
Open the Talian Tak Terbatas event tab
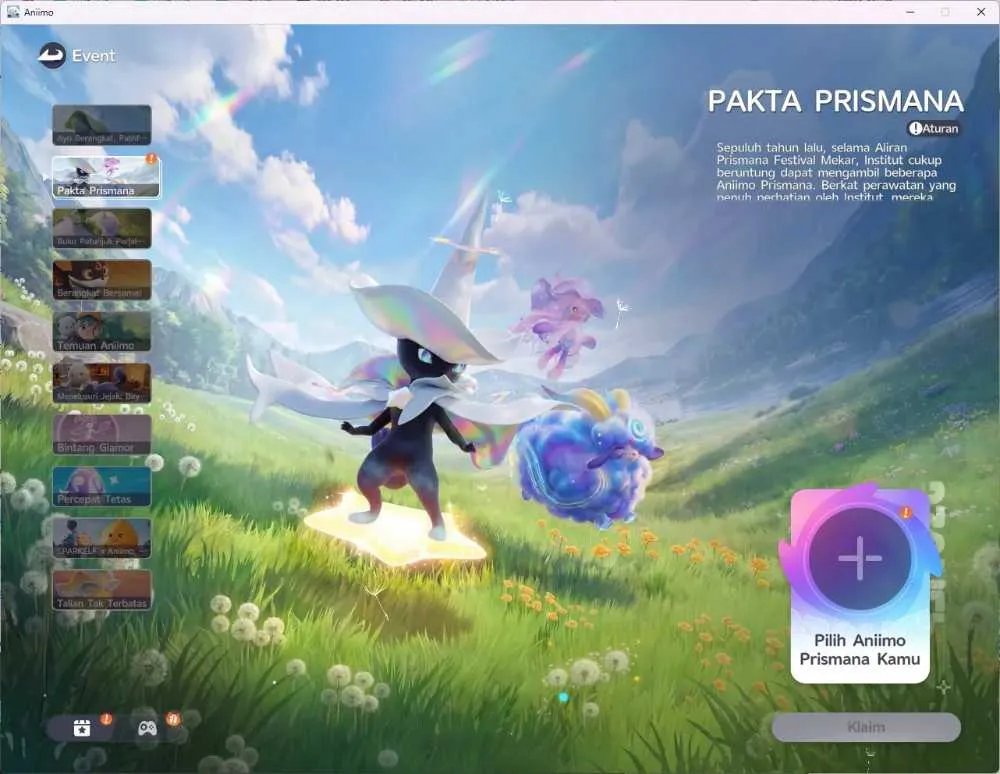click(102, 590)
